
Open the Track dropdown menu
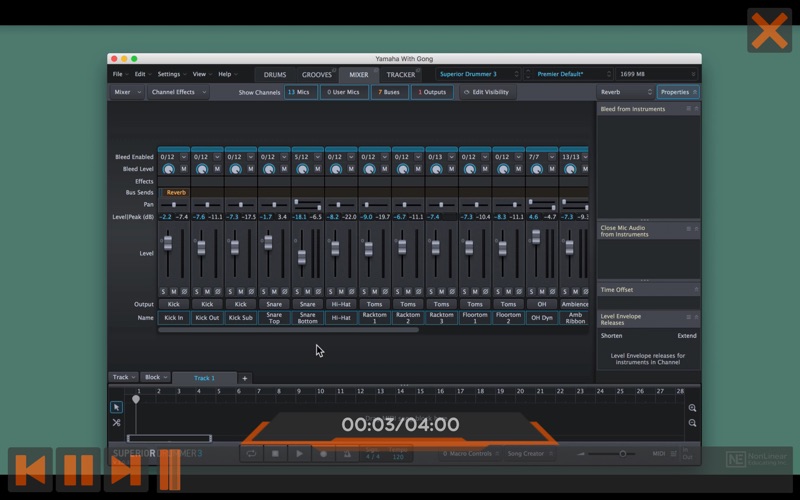point(123,378)
